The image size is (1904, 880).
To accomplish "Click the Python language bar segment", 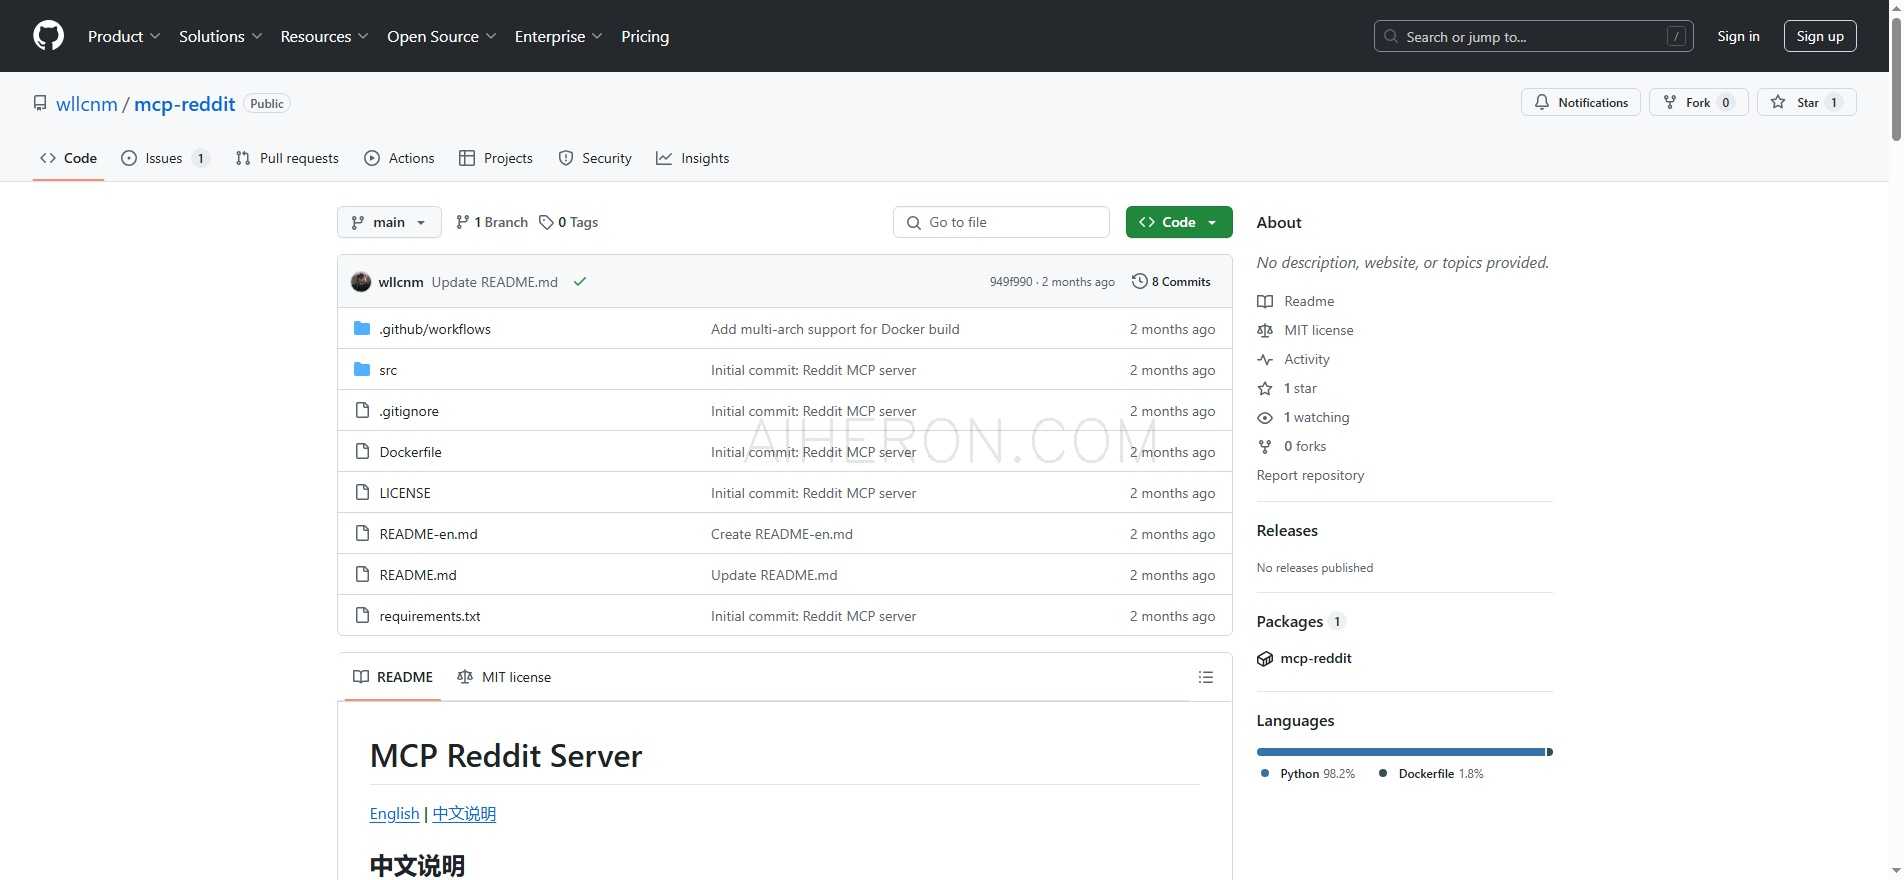I will click(1401, 752).
